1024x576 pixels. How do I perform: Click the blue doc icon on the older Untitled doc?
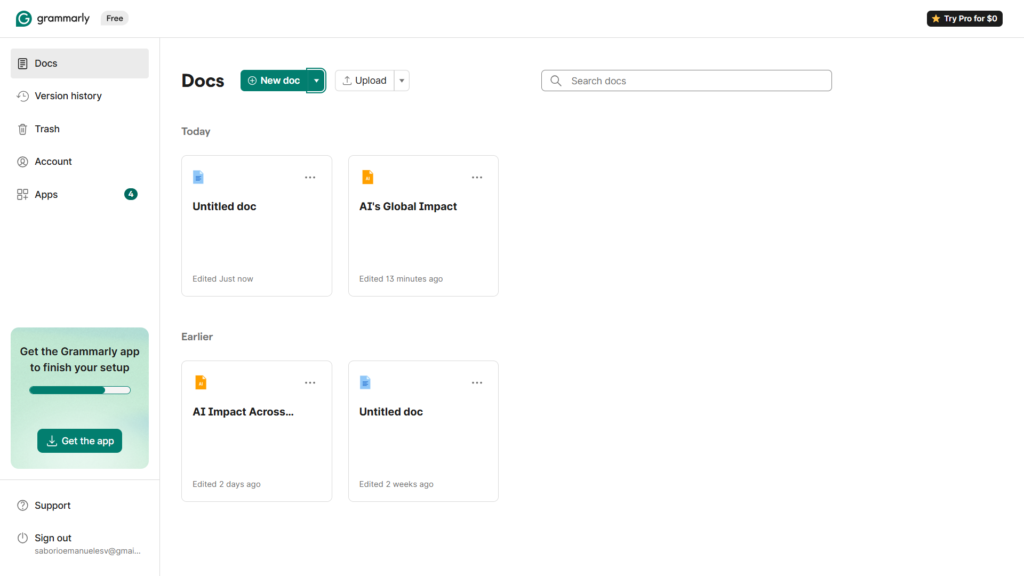[365, 383]
